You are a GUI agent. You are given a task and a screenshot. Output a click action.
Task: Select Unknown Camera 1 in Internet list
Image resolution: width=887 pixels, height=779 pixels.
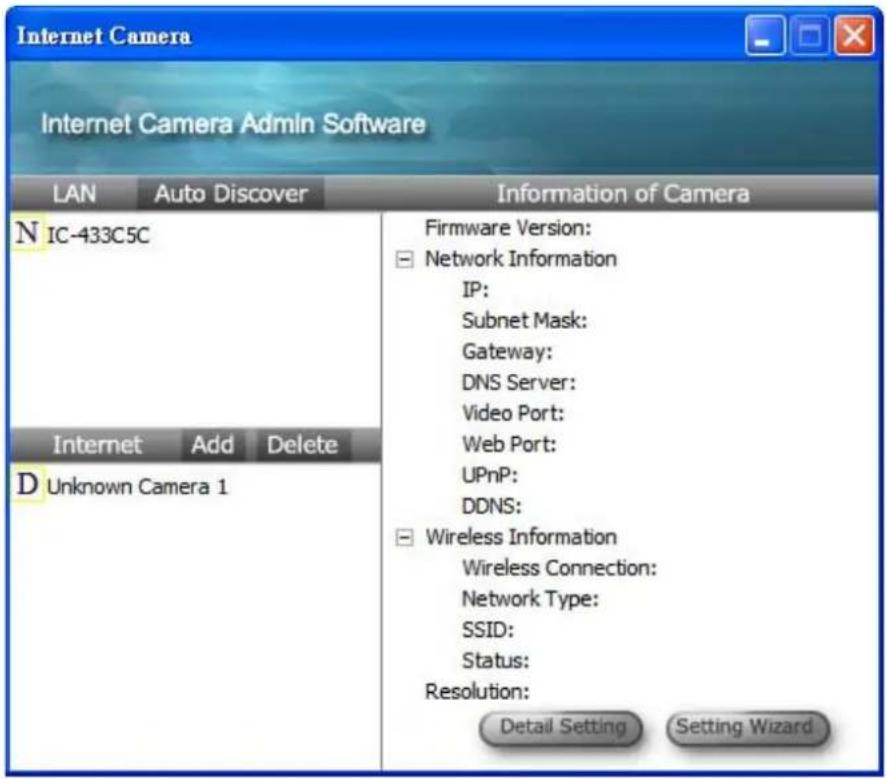click(x=137, y=487)
